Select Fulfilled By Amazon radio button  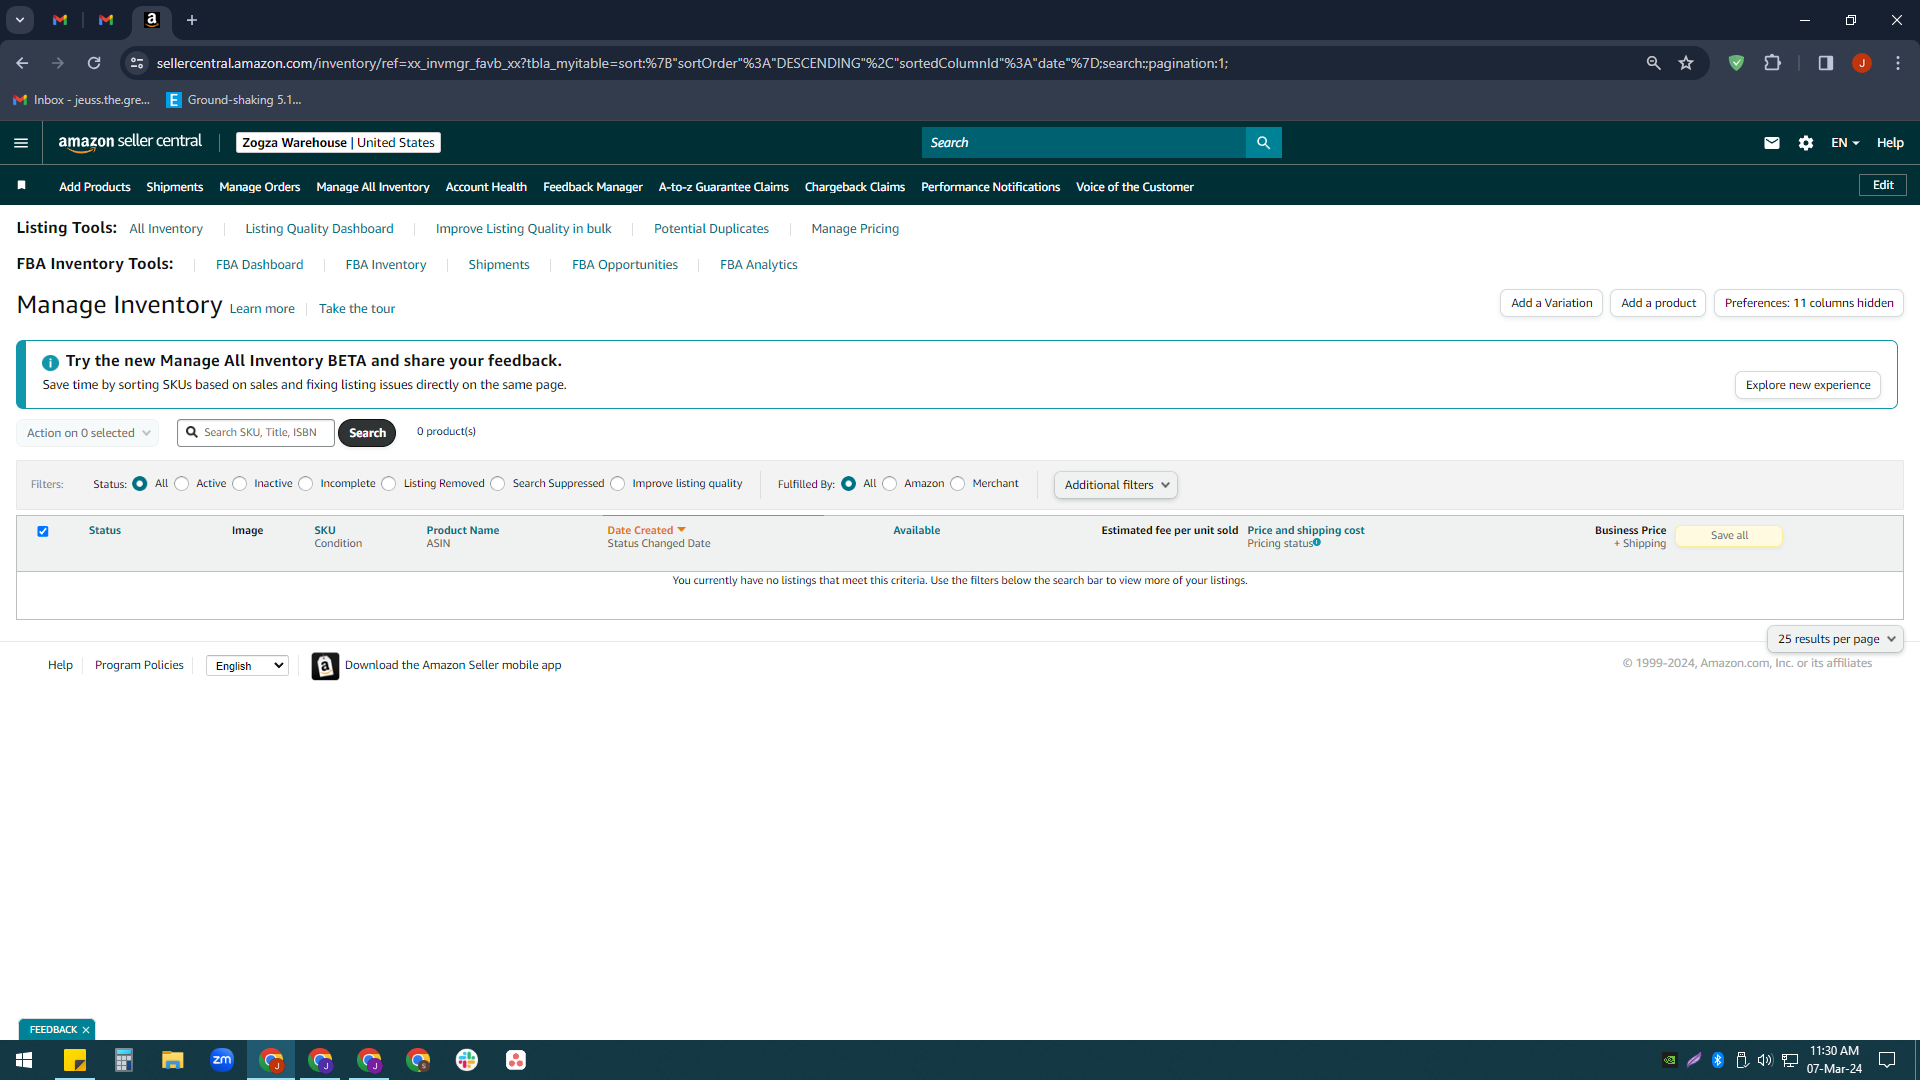889,484
